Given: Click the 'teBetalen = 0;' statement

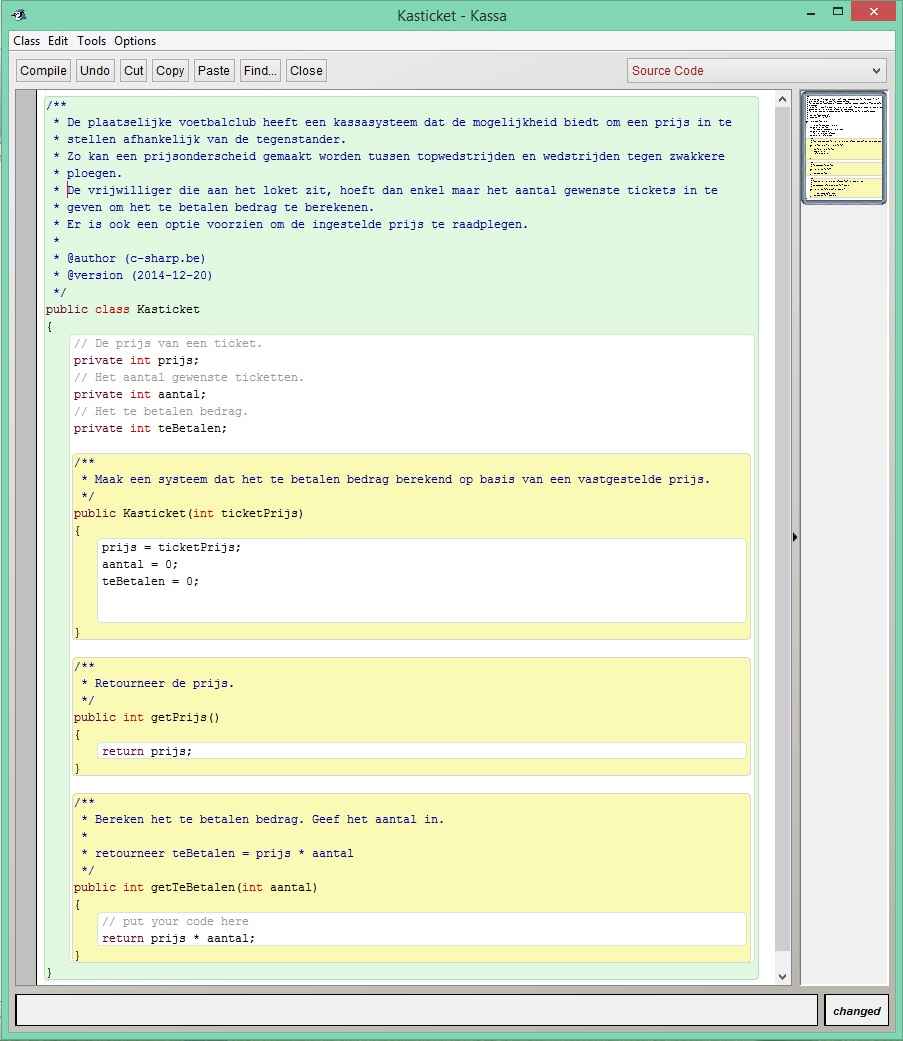Looking at the screenshot, I should [x=151, y=581].
